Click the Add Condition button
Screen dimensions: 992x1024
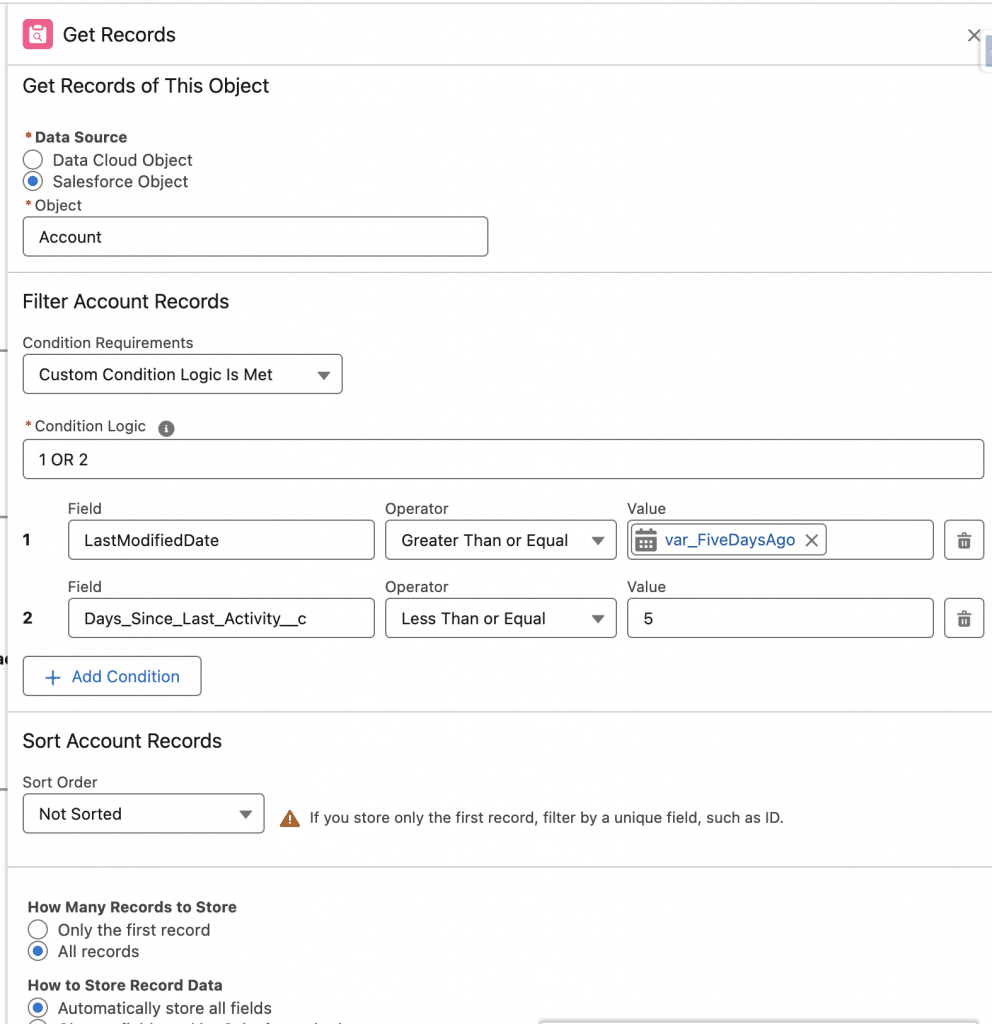(112, 677)
